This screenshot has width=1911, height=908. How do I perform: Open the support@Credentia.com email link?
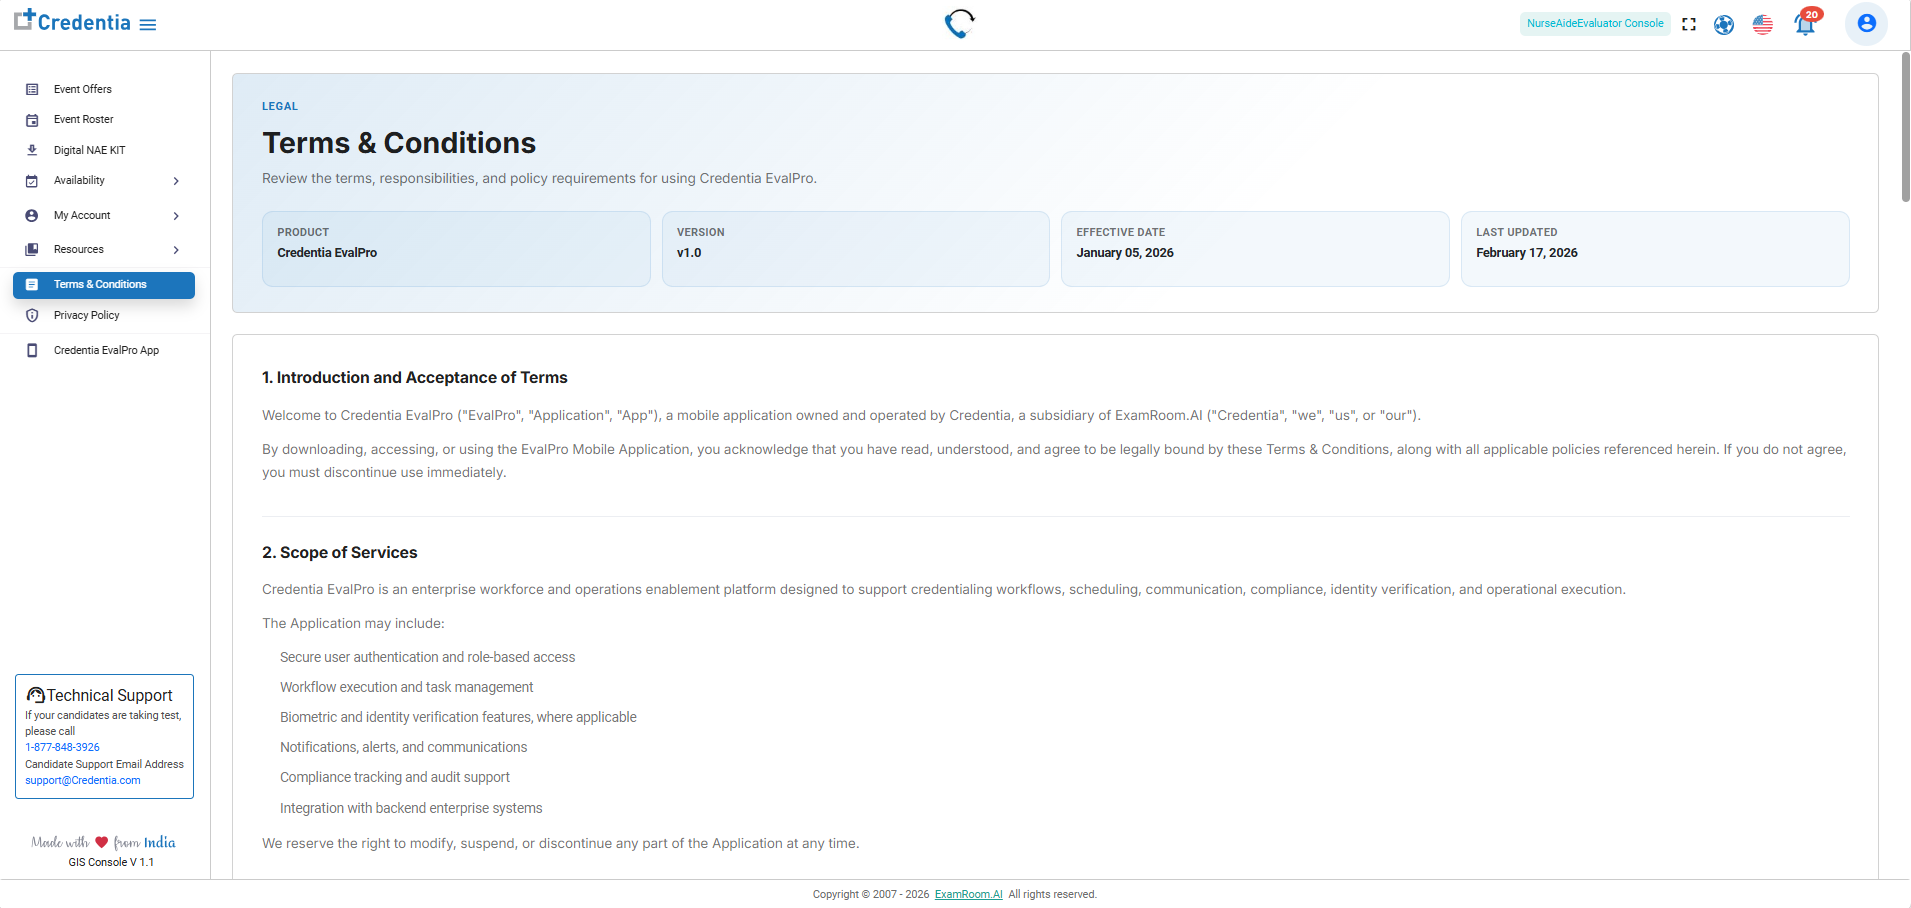(x=83, y=780)
